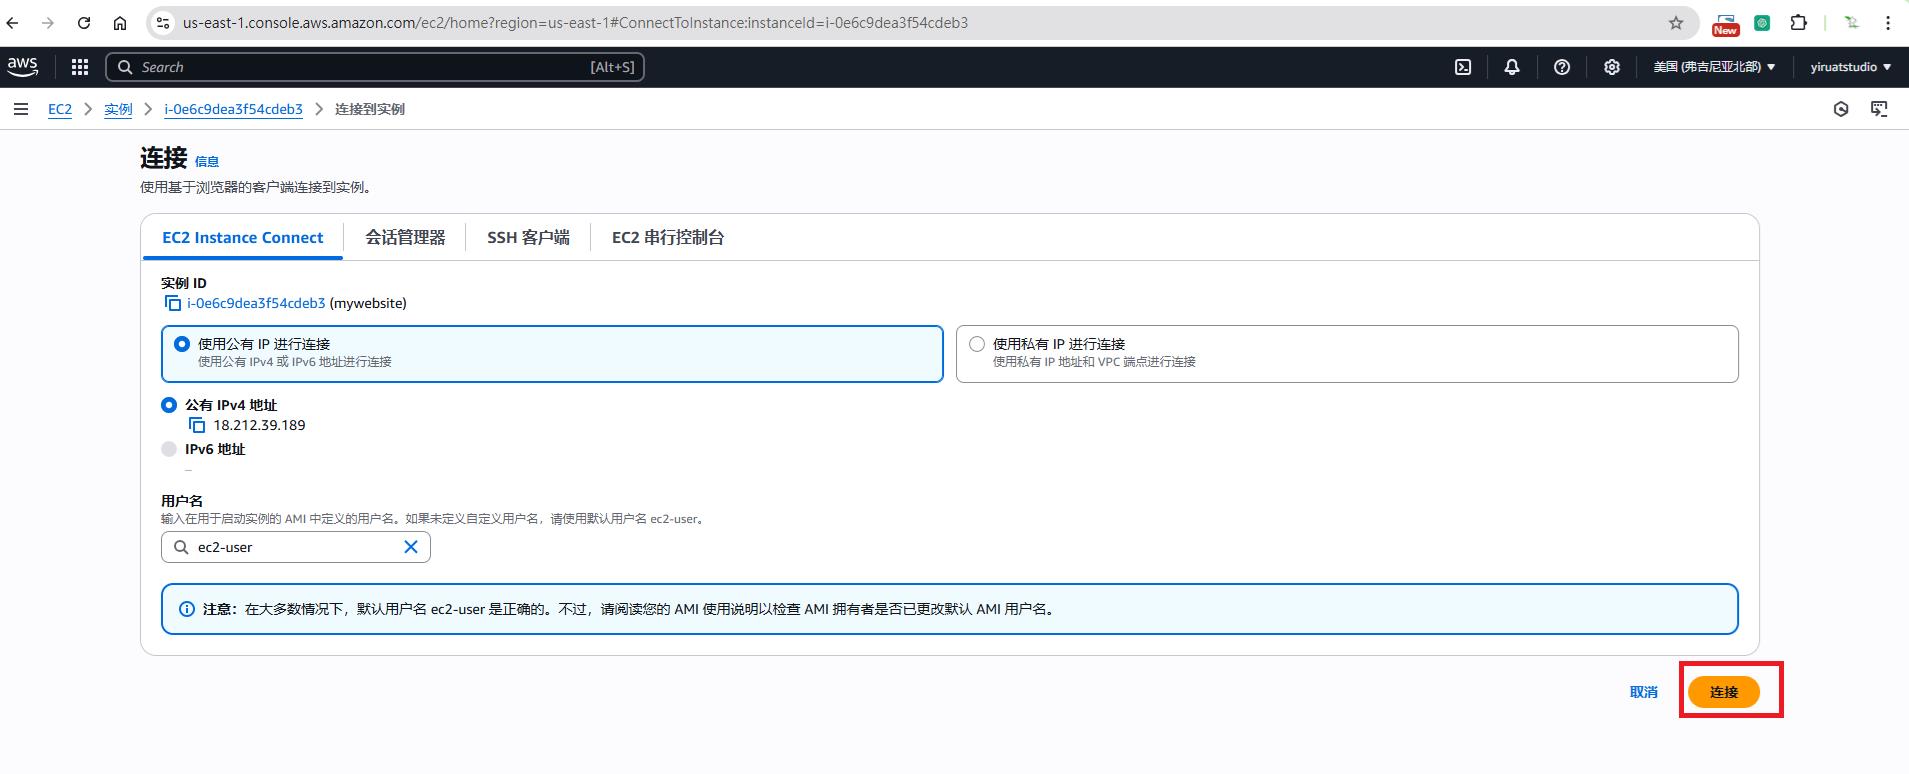
Task: Click the browser URL address bar
Action: pos(920,23)
